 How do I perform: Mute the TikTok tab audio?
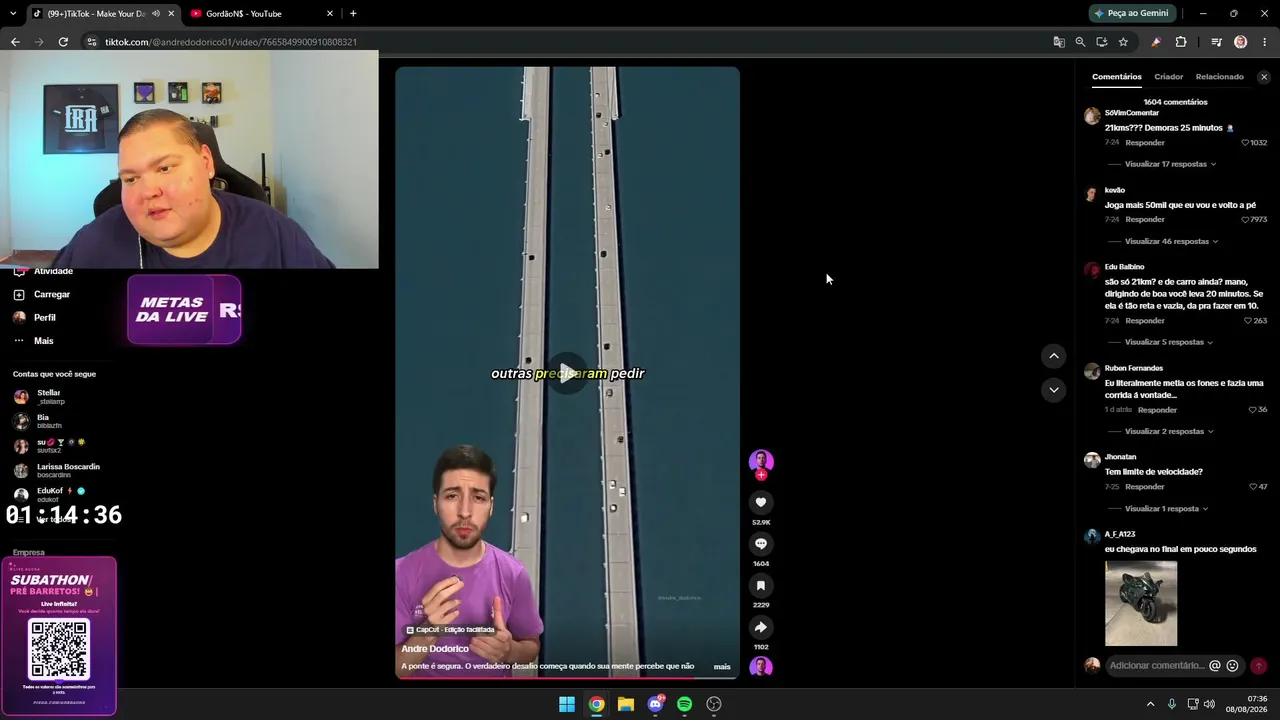[156, 14]
